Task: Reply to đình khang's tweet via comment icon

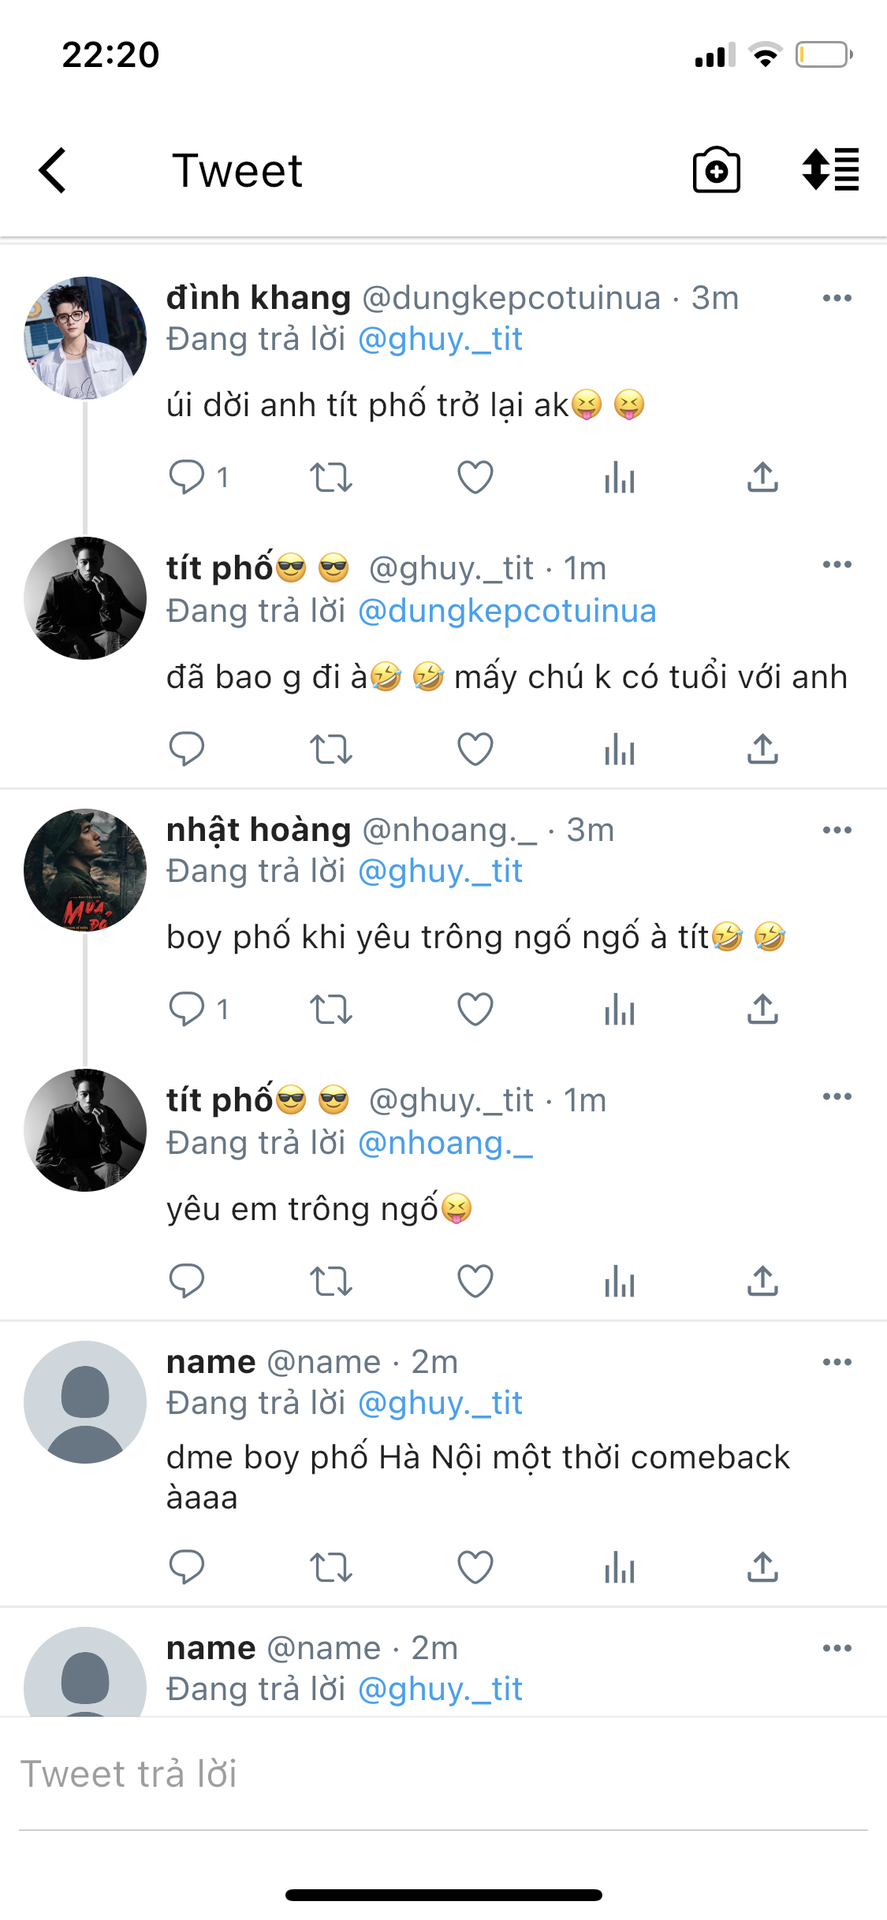Action: [187, 477]
